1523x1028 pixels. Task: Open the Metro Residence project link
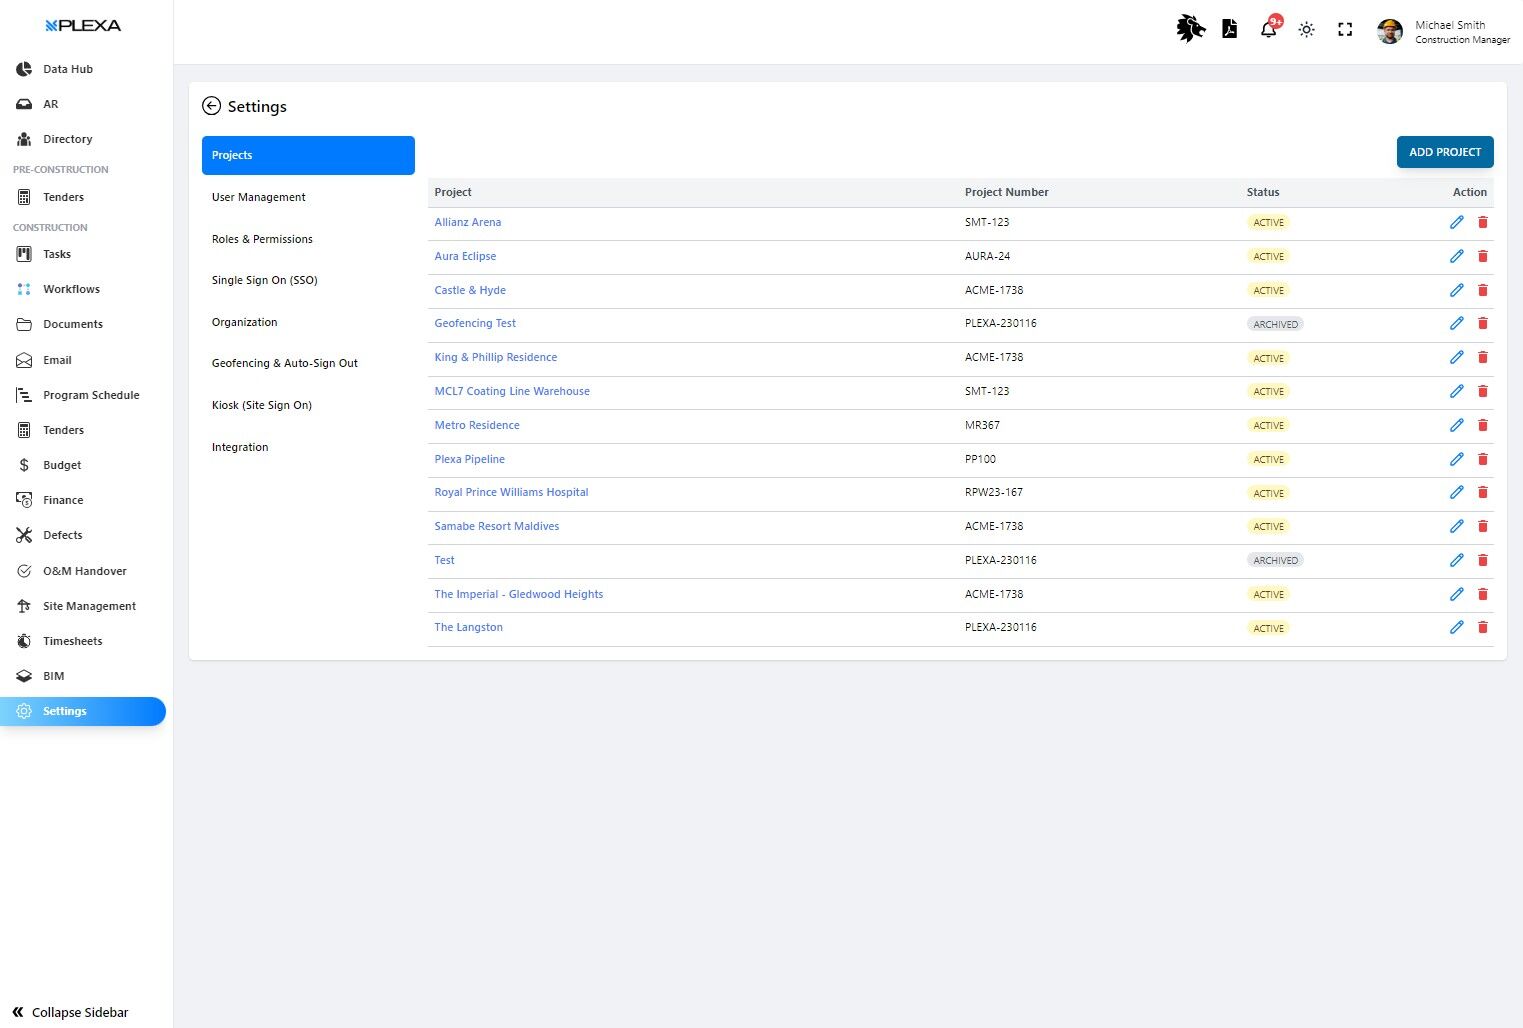coord(477,425)
